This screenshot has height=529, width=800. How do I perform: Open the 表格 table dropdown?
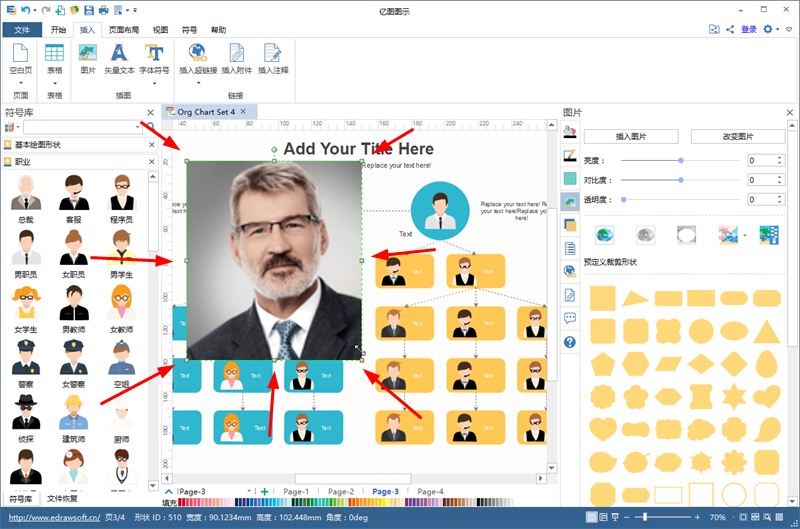(x=54, y=83)
